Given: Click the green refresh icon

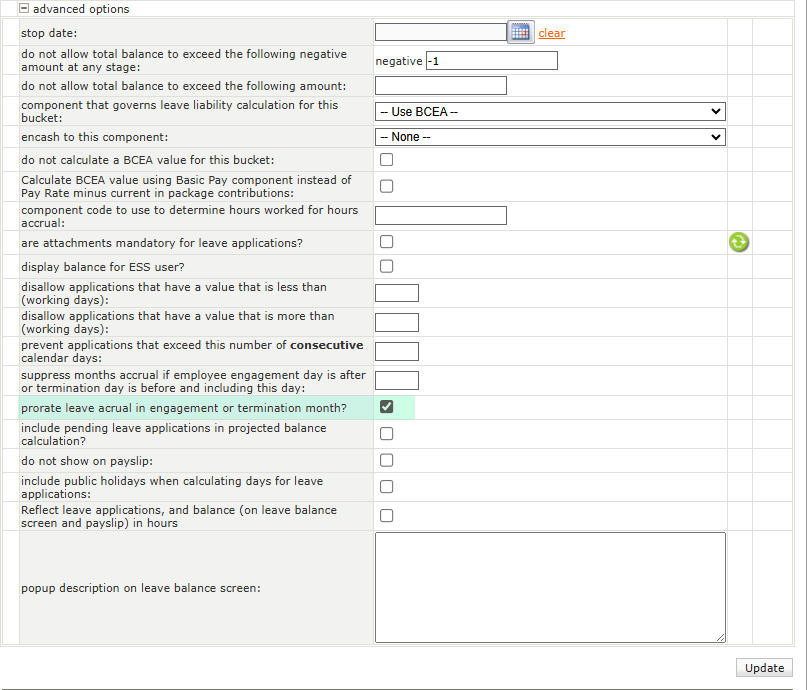Looking at the screenshot, I should (738, 242).
